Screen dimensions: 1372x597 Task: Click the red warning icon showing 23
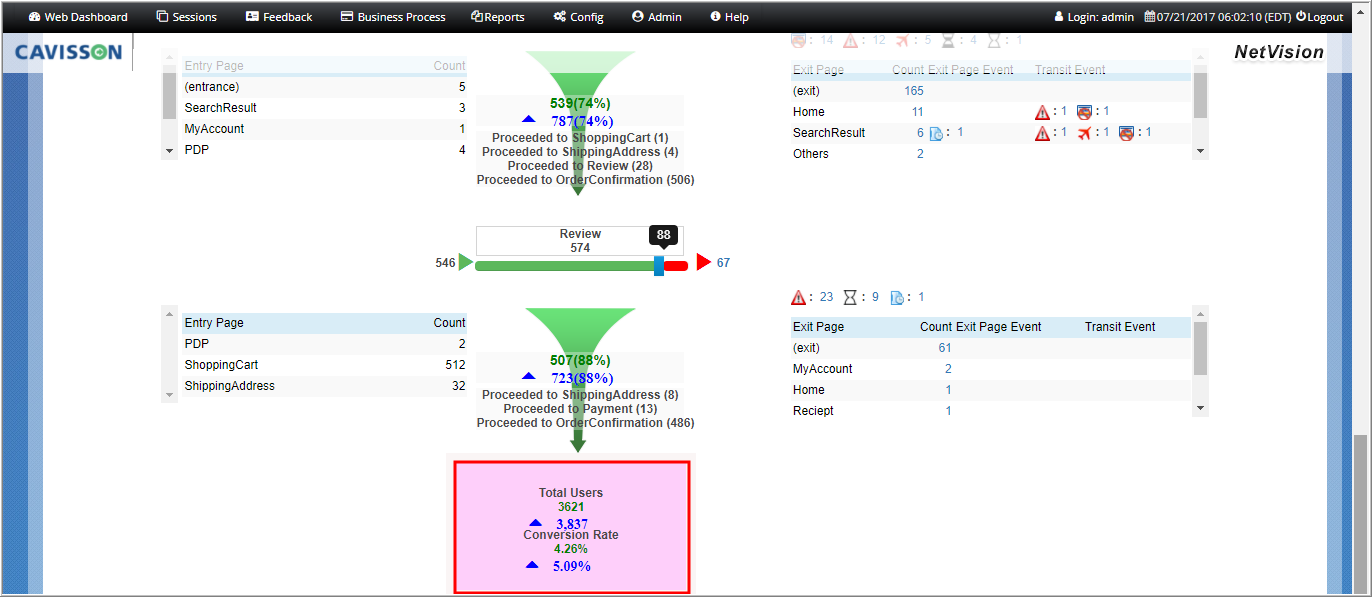click(798, 297)
